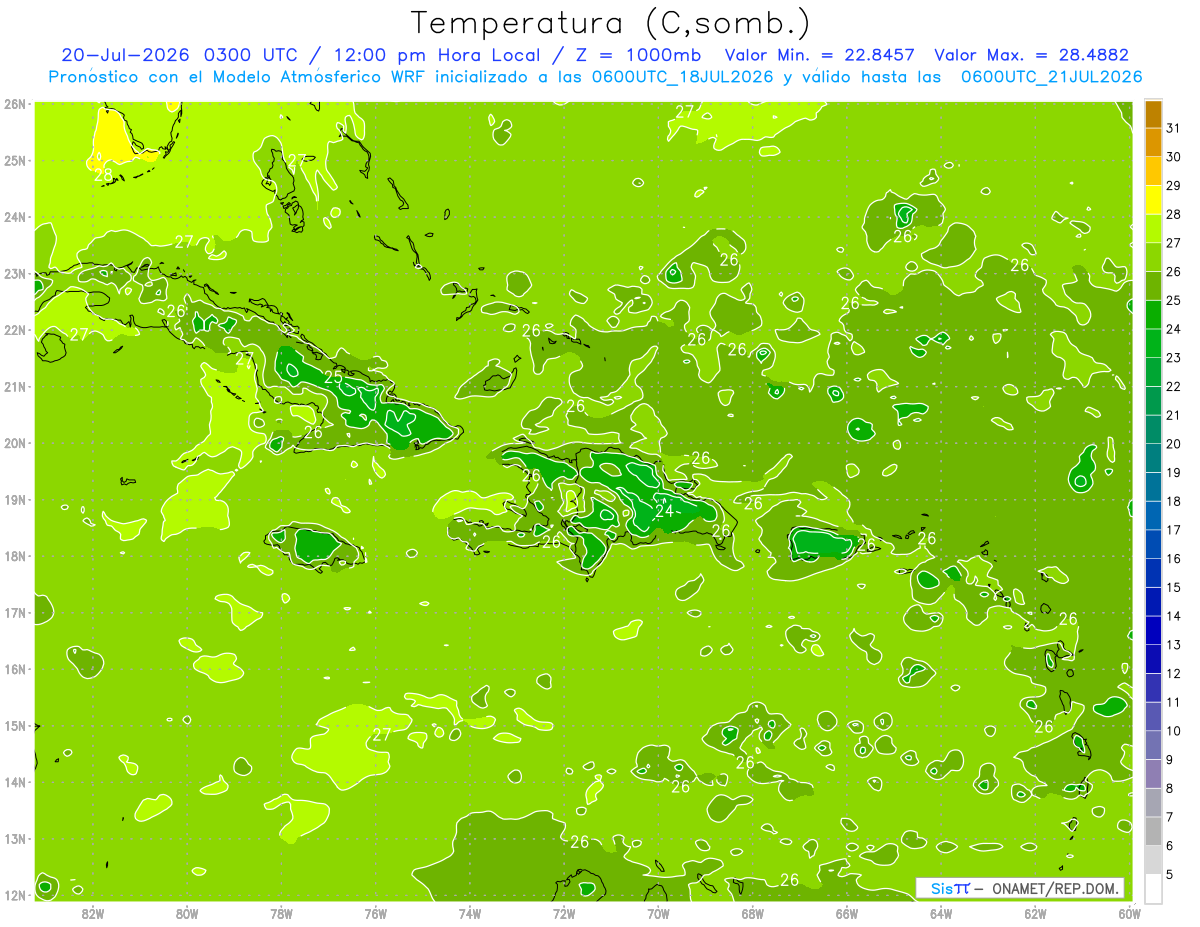Image resolution: width=1200 pixels, height=927 pixels.
Task: Click the "SisTT - ONAMET/REP.DOM." logo box
Action: [1020, 888]
